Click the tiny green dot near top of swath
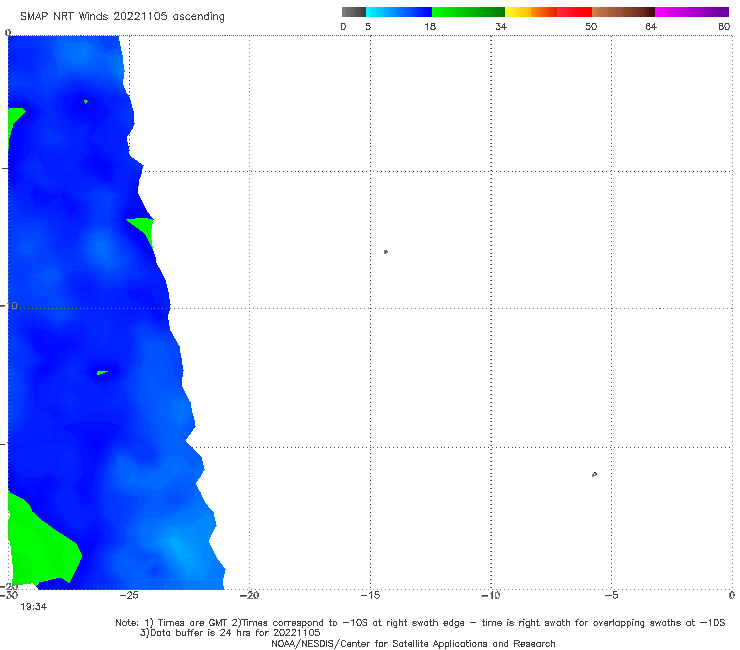Viewport: 740px width, 650px height. coord(86,101)
